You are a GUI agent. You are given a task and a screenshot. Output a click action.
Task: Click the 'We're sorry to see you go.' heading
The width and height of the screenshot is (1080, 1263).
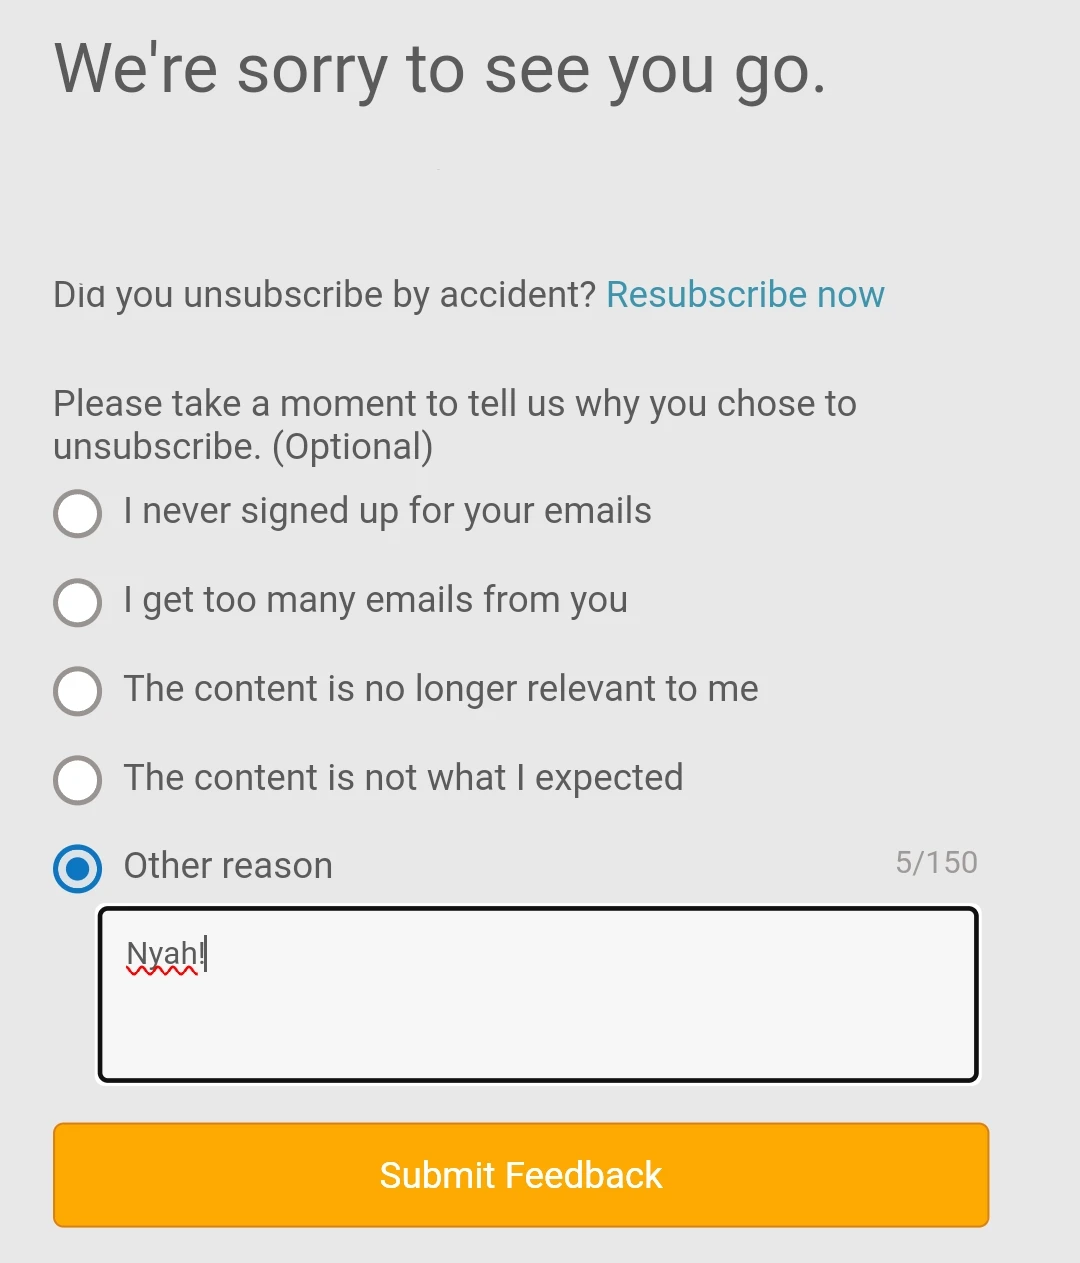tap(440, 70)
